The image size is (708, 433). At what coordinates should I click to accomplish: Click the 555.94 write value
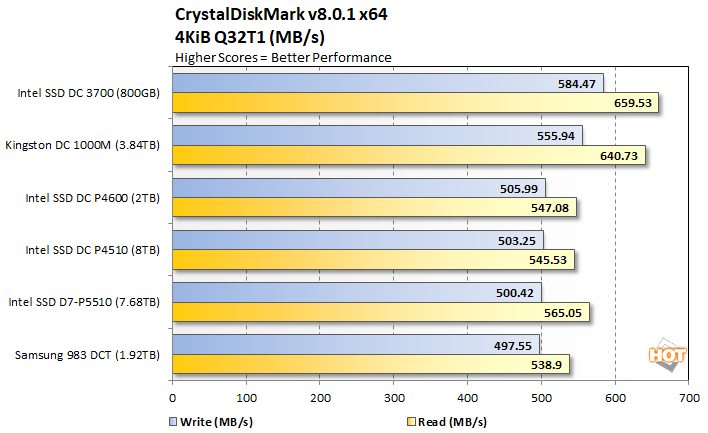555,136
